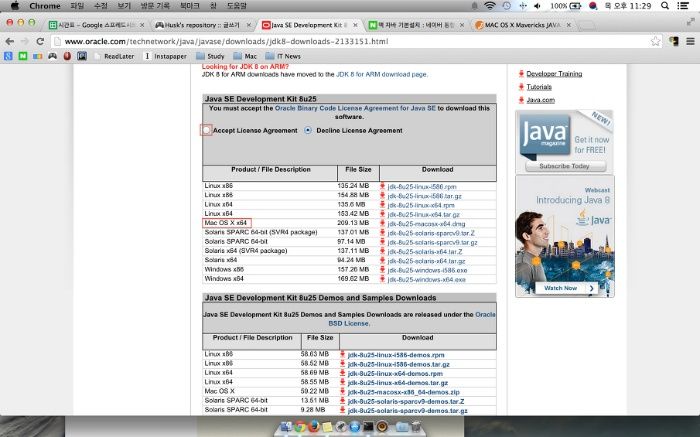Switch to the Naver search tab
The width and height of the screenshot is (700, 437).
point(416,25)
